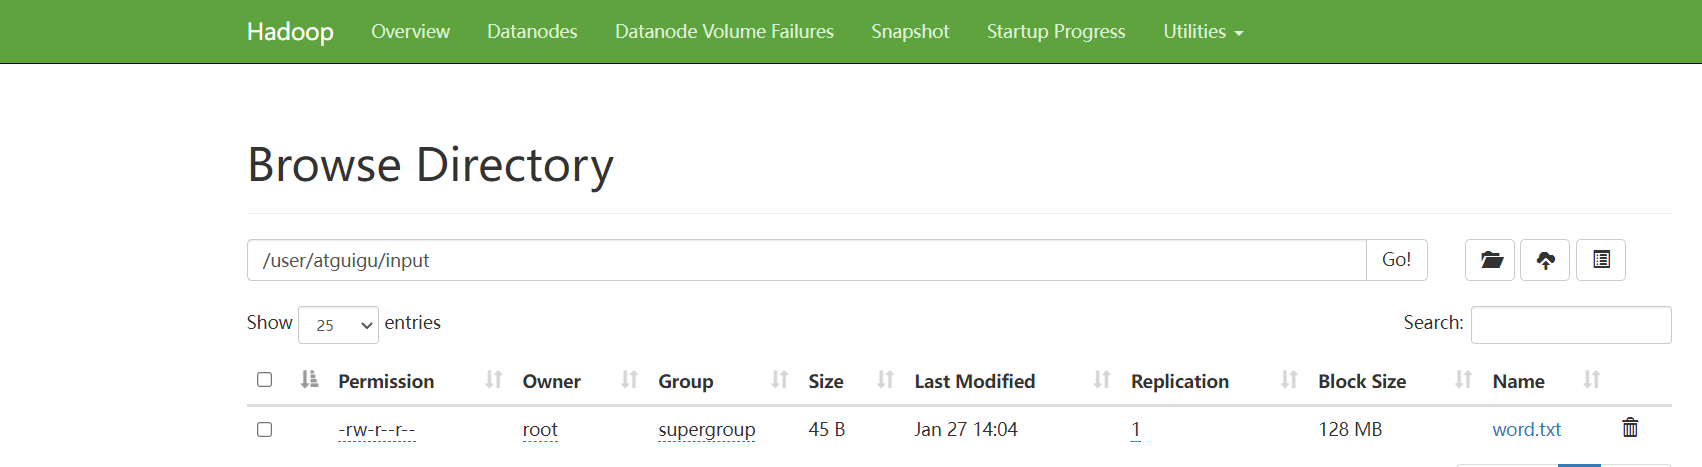Click the cut and paste list icon
Image resolution: width=1702 pixels, height=467 pixels.
1601,260
